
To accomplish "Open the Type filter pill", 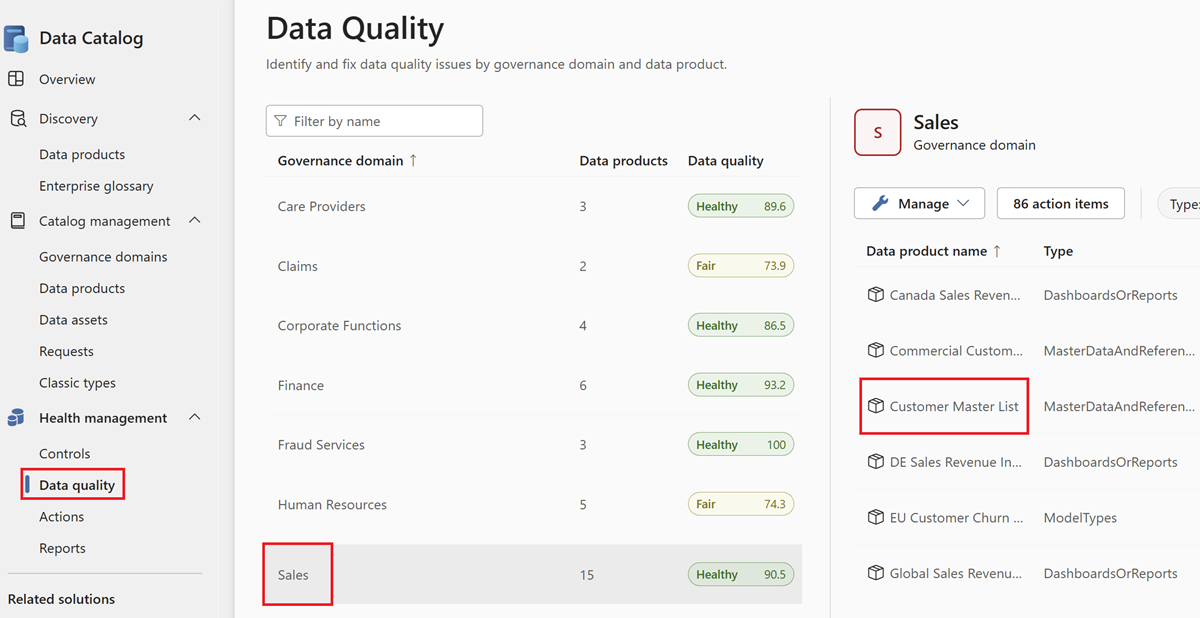I will pos(1180,203).
